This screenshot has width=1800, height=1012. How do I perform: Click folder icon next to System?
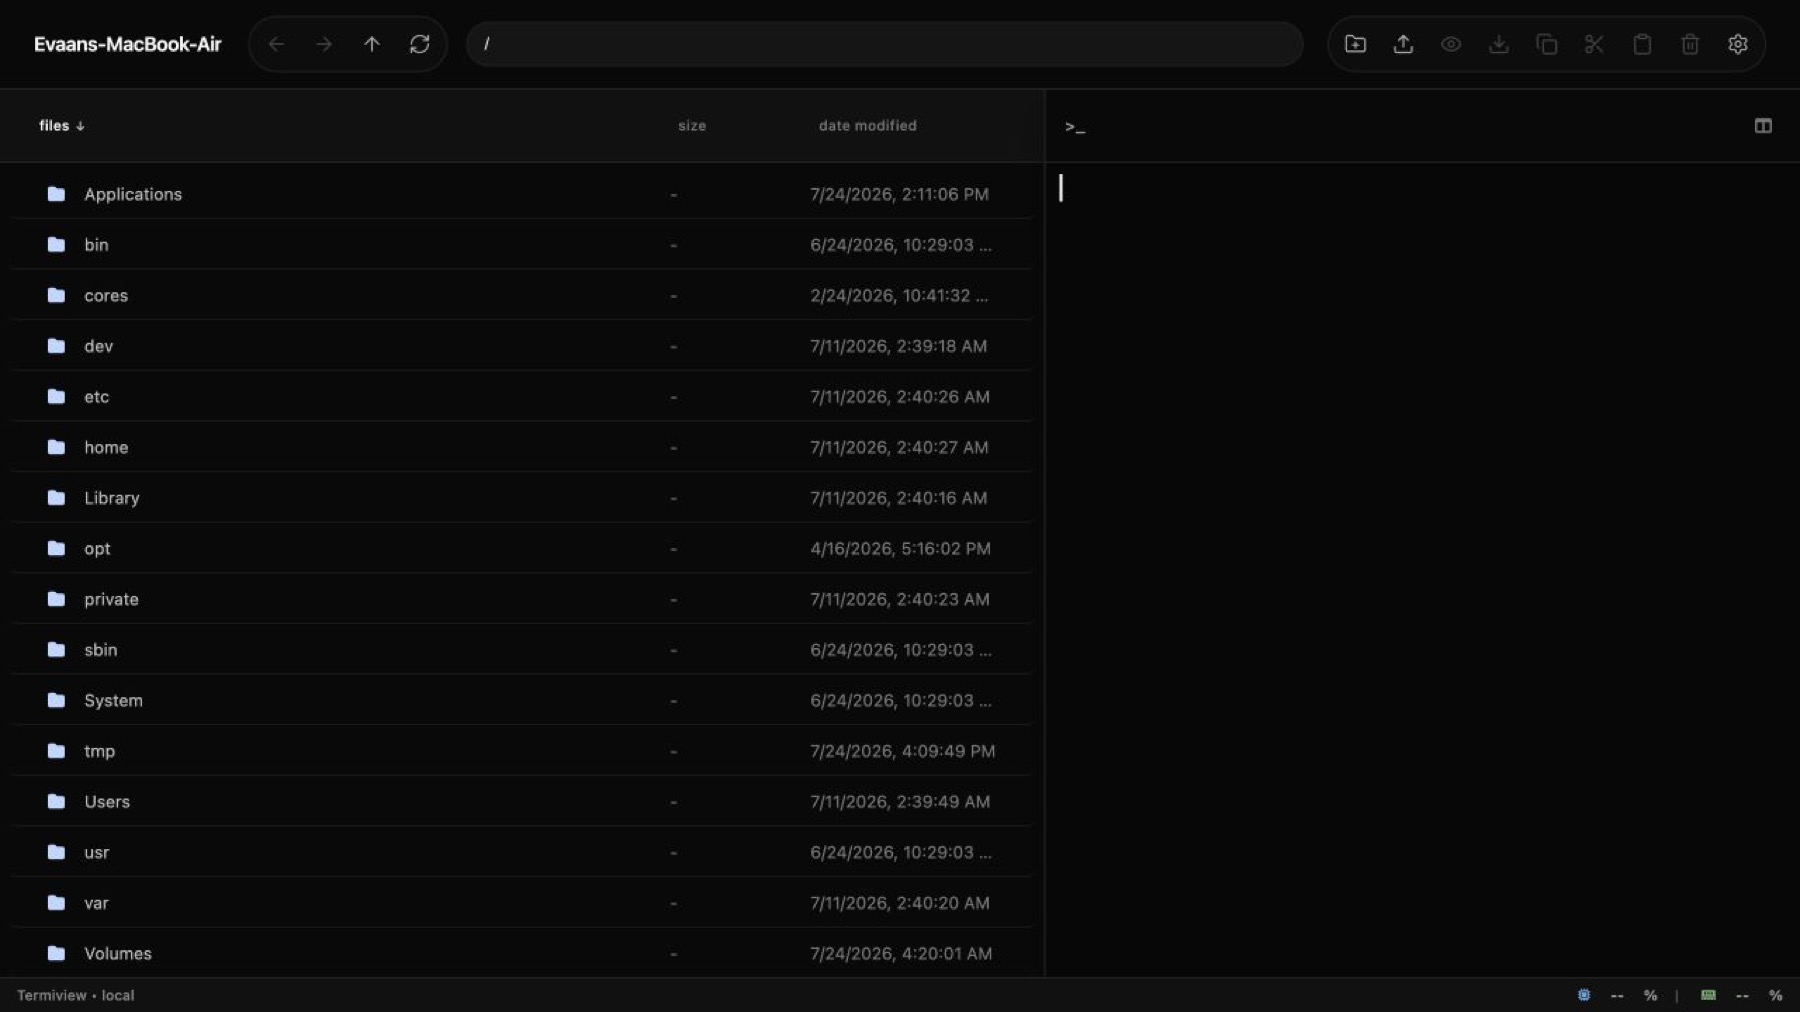coord(56,700)
